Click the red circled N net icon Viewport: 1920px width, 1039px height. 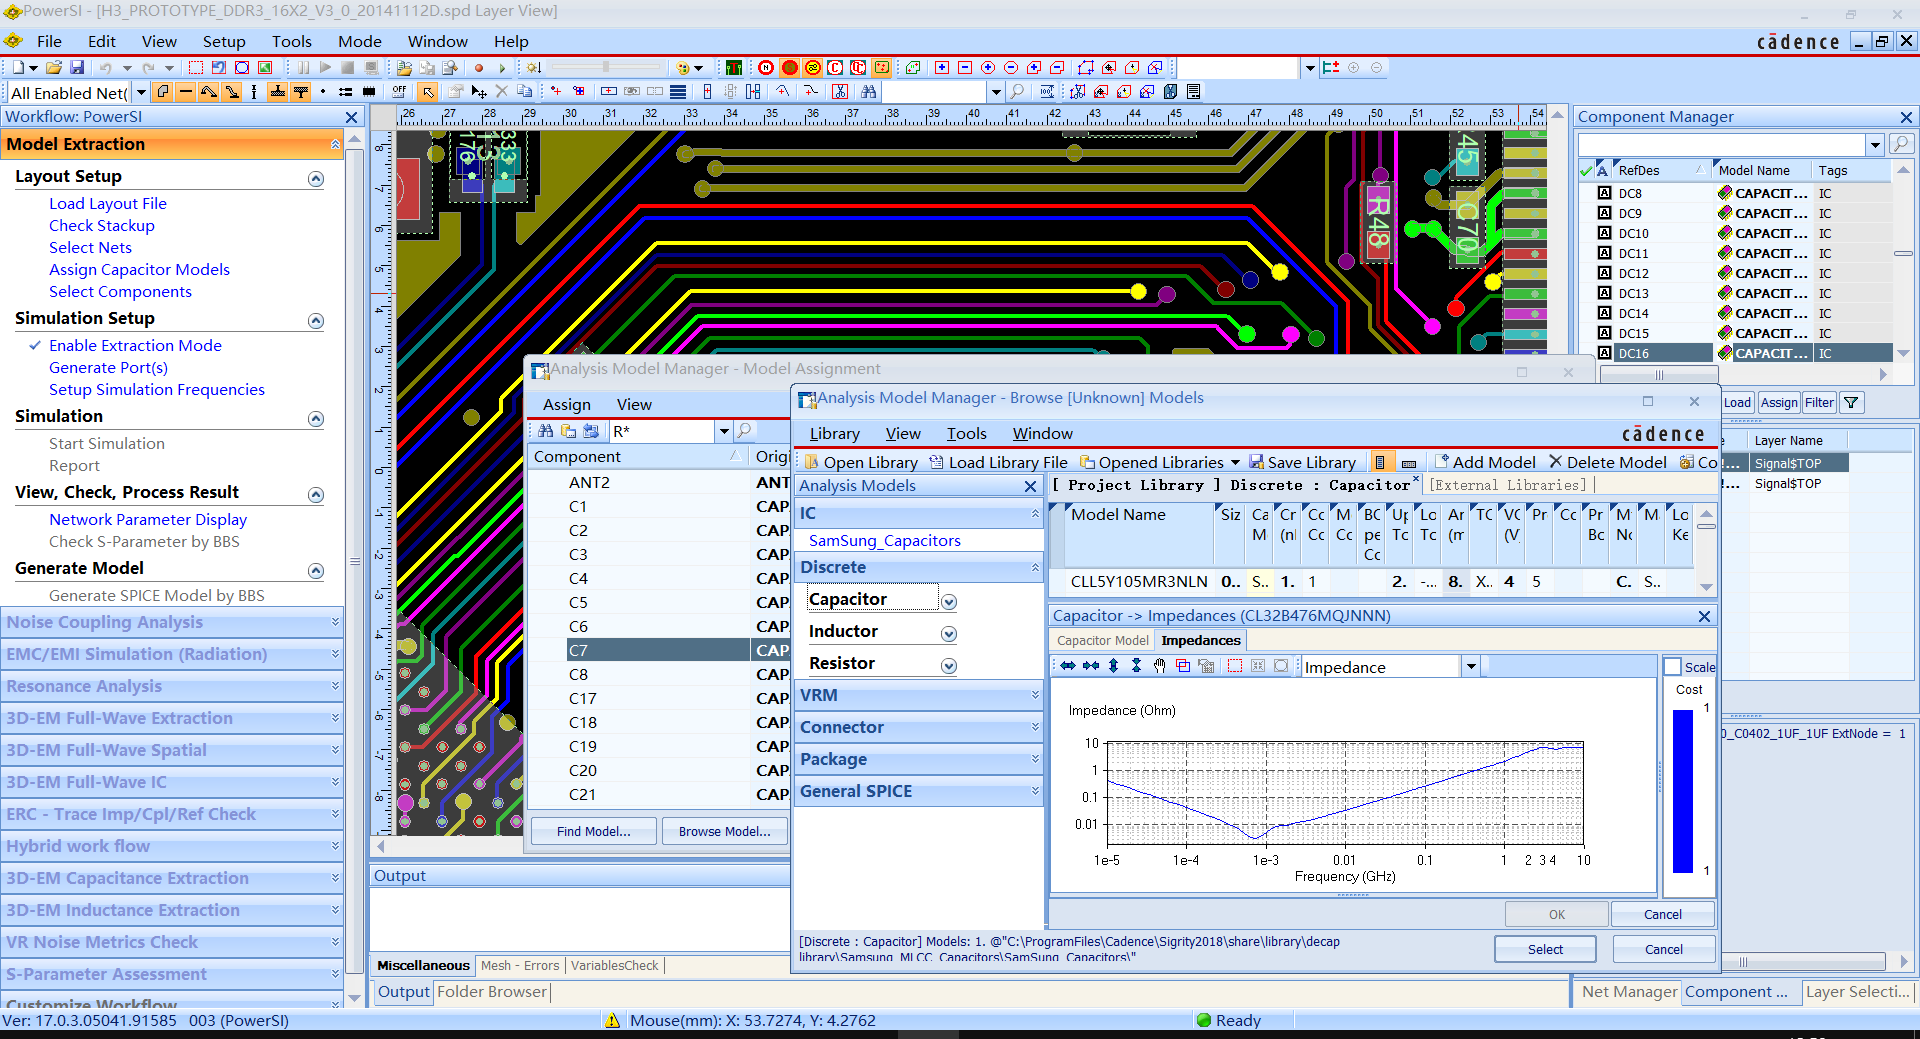point(766,68)
